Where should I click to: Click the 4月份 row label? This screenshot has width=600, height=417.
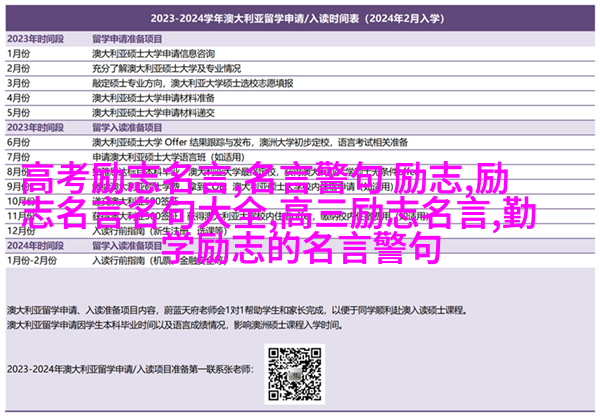point(18,98)
